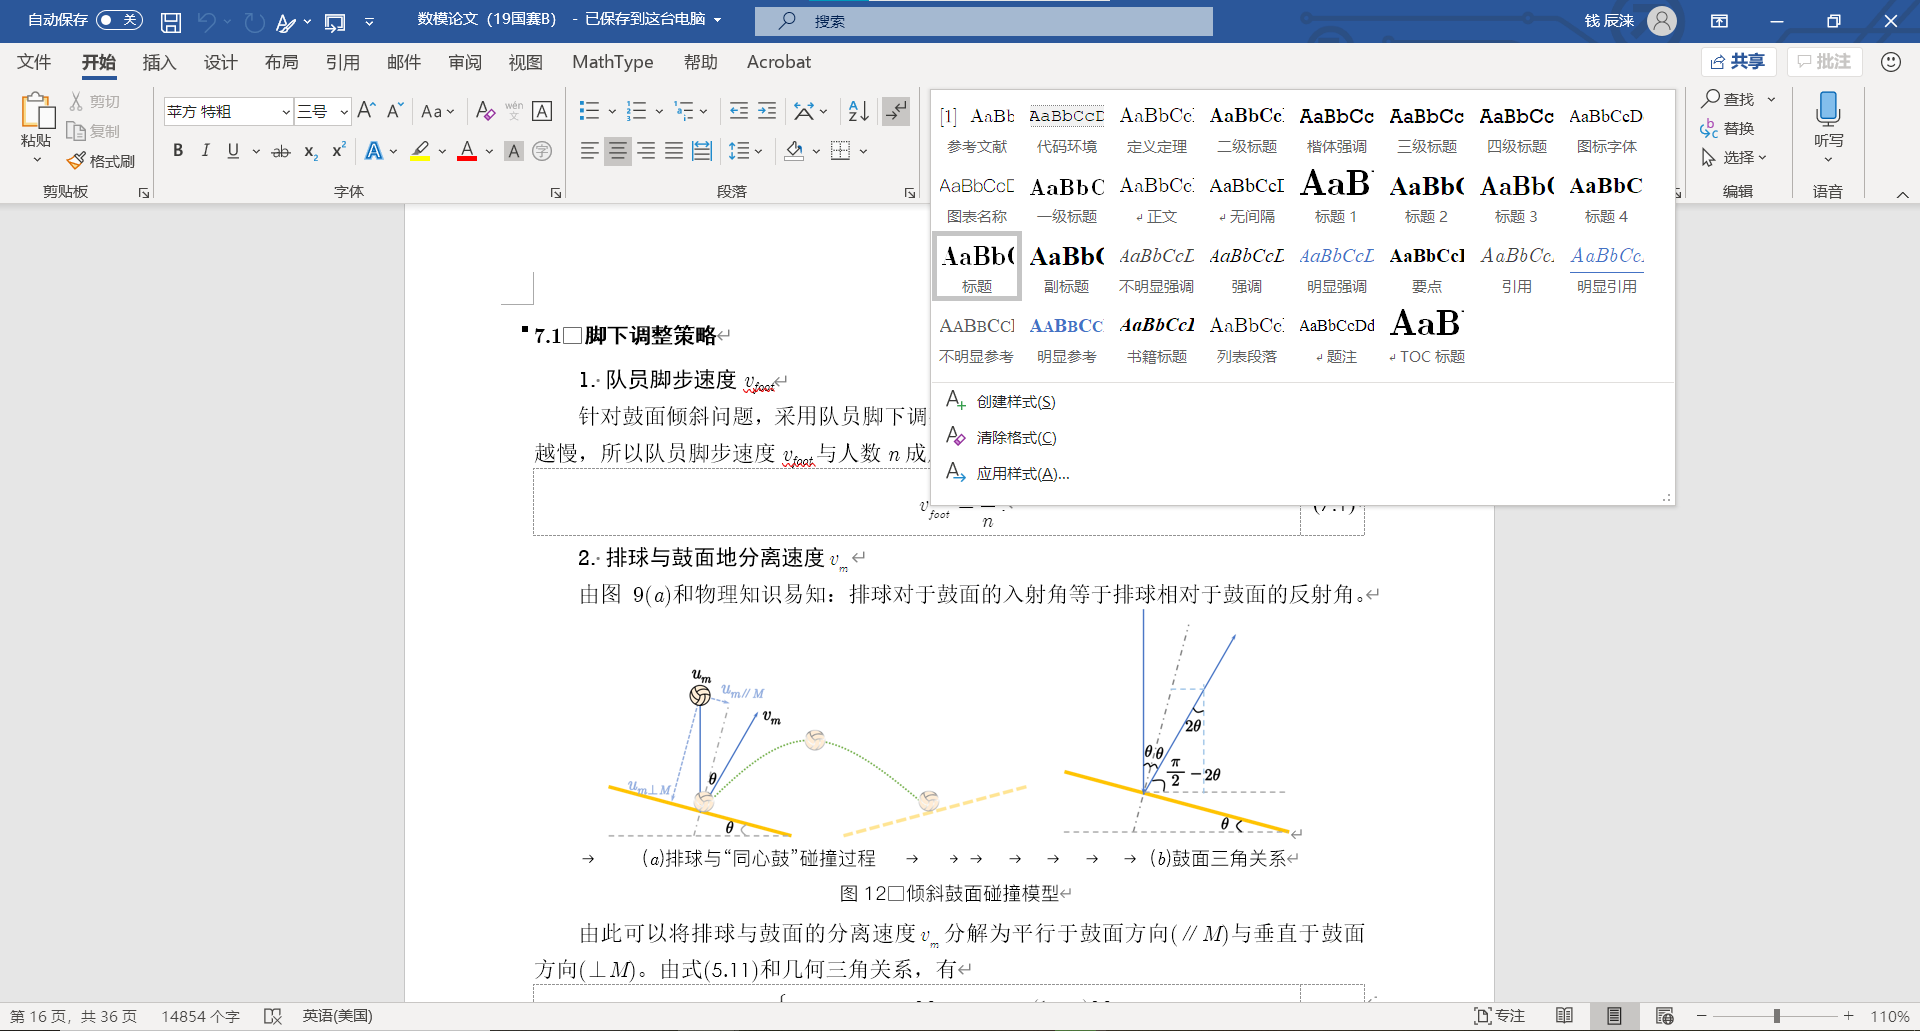The height and width of the screenshot is (1031, 1920).
Task: Click the zoom slider in status bar
Action: coord(1776,1016)
